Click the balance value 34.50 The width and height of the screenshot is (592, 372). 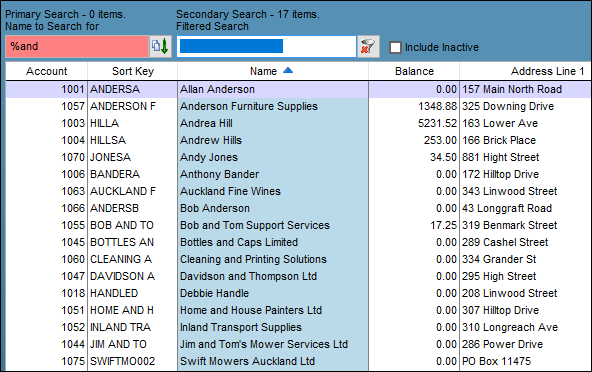[443, 157]
